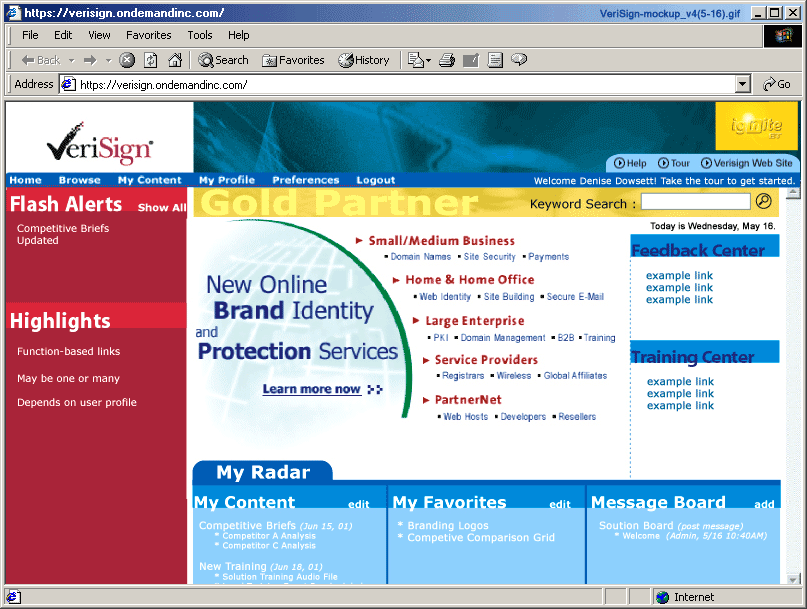Click Show All next to Flash Alerts

tap(162, 207)
